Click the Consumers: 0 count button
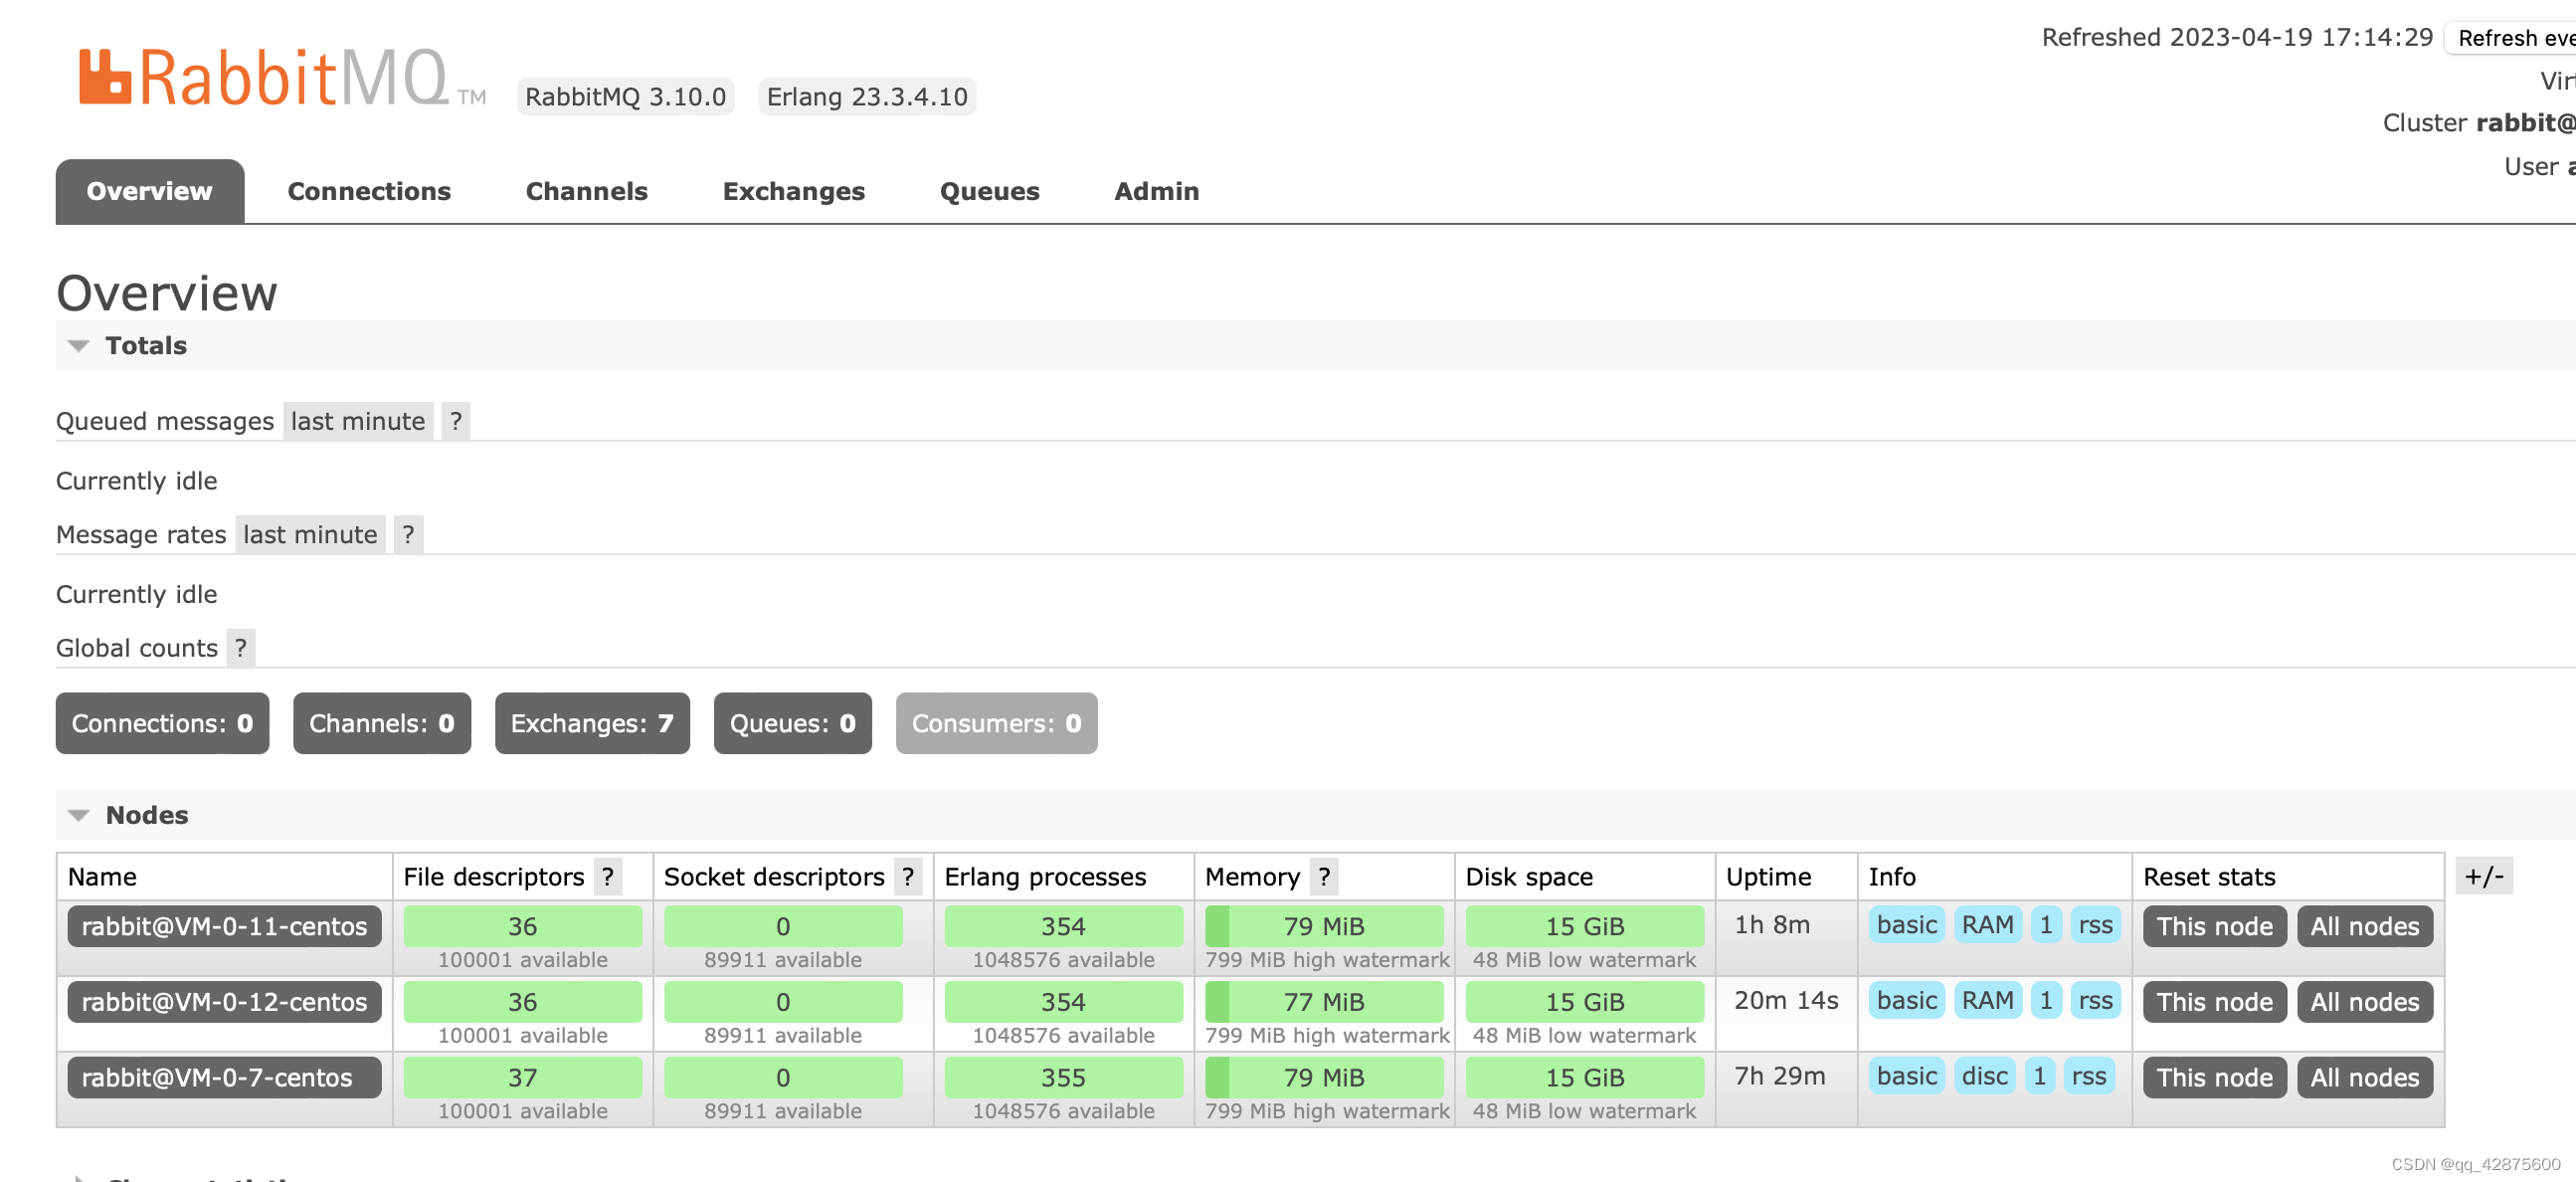The image size is (2576, 1182). 997,723
